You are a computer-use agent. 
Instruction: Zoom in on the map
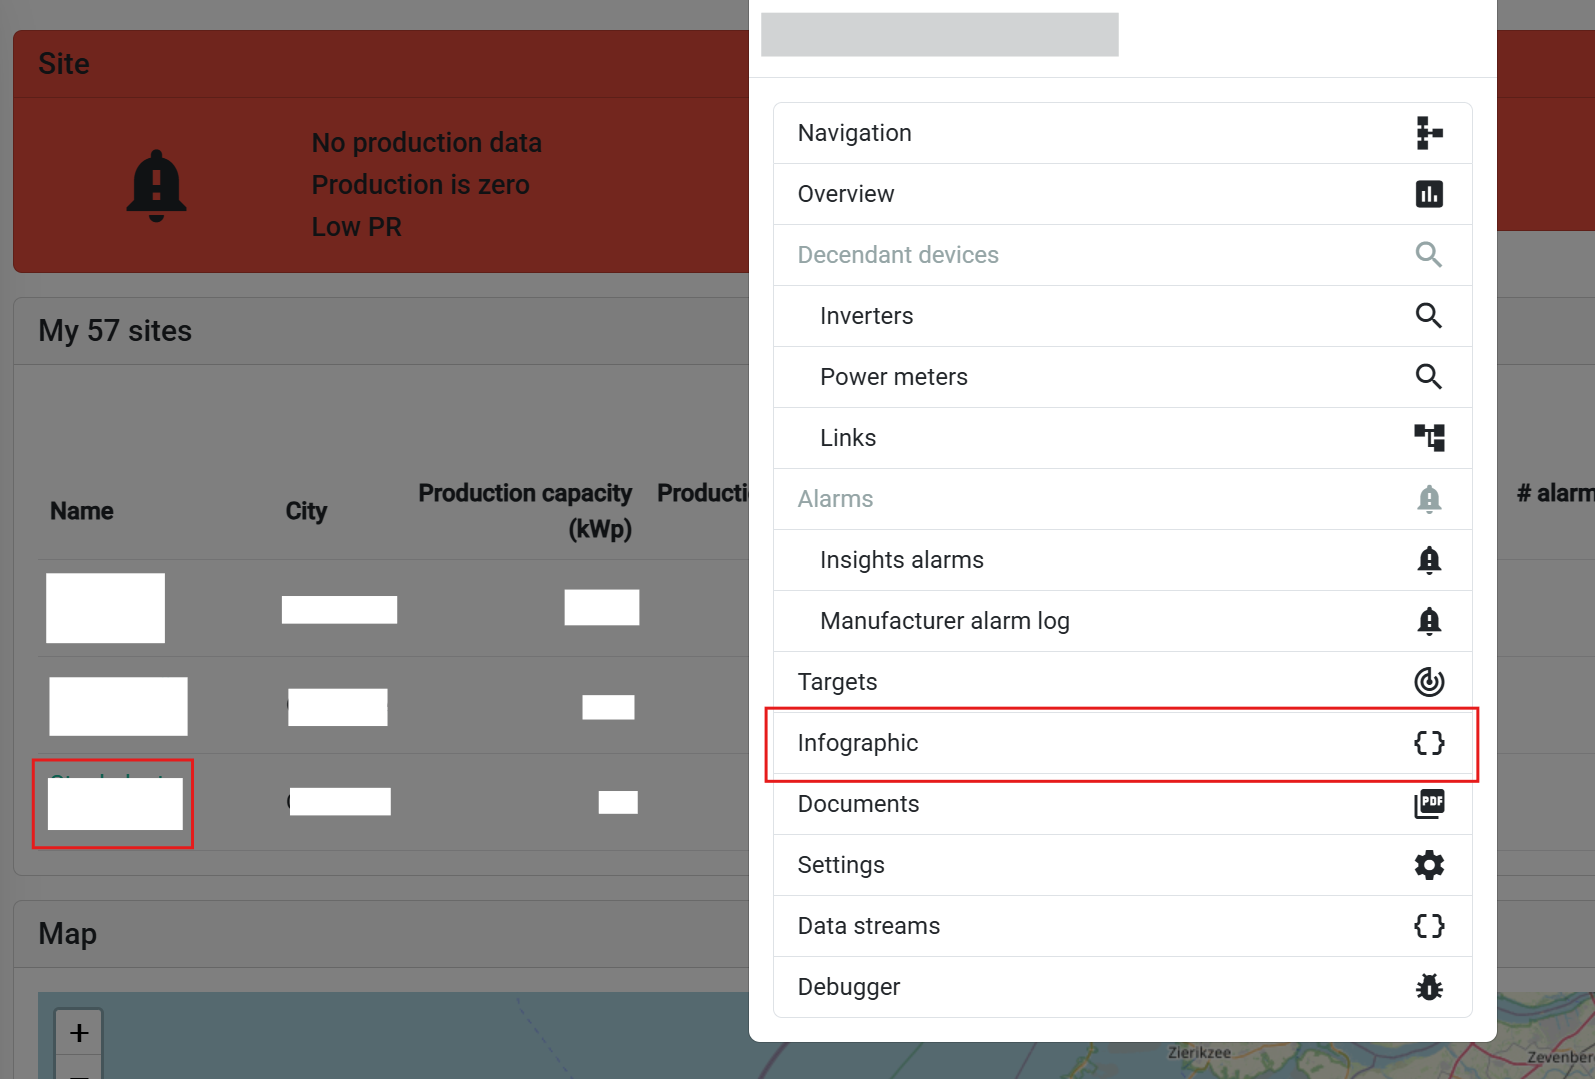point(79,1033)
